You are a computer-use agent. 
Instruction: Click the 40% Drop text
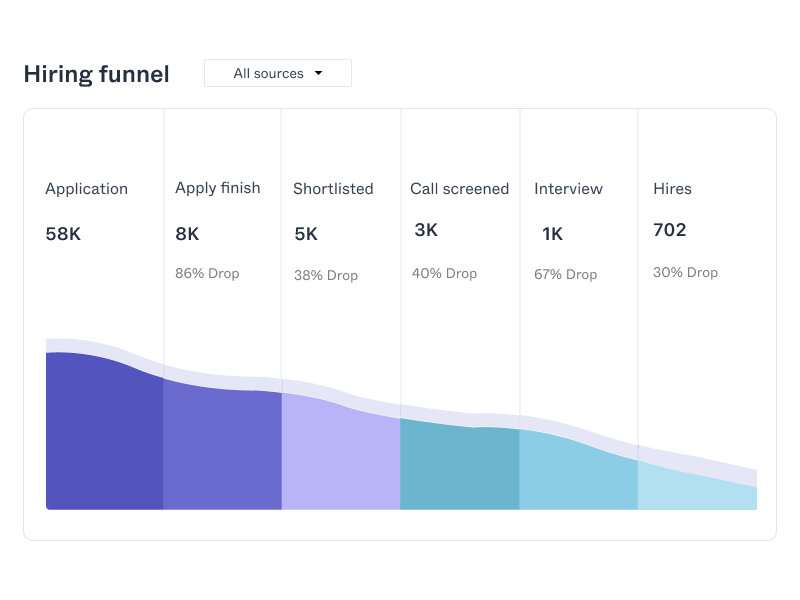[x=444, y=273]
